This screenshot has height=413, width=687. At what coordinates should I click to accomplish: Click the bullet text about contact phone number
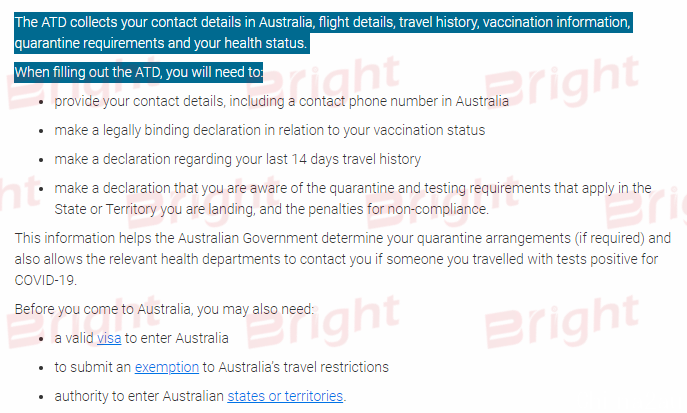(x=281, y=102)
